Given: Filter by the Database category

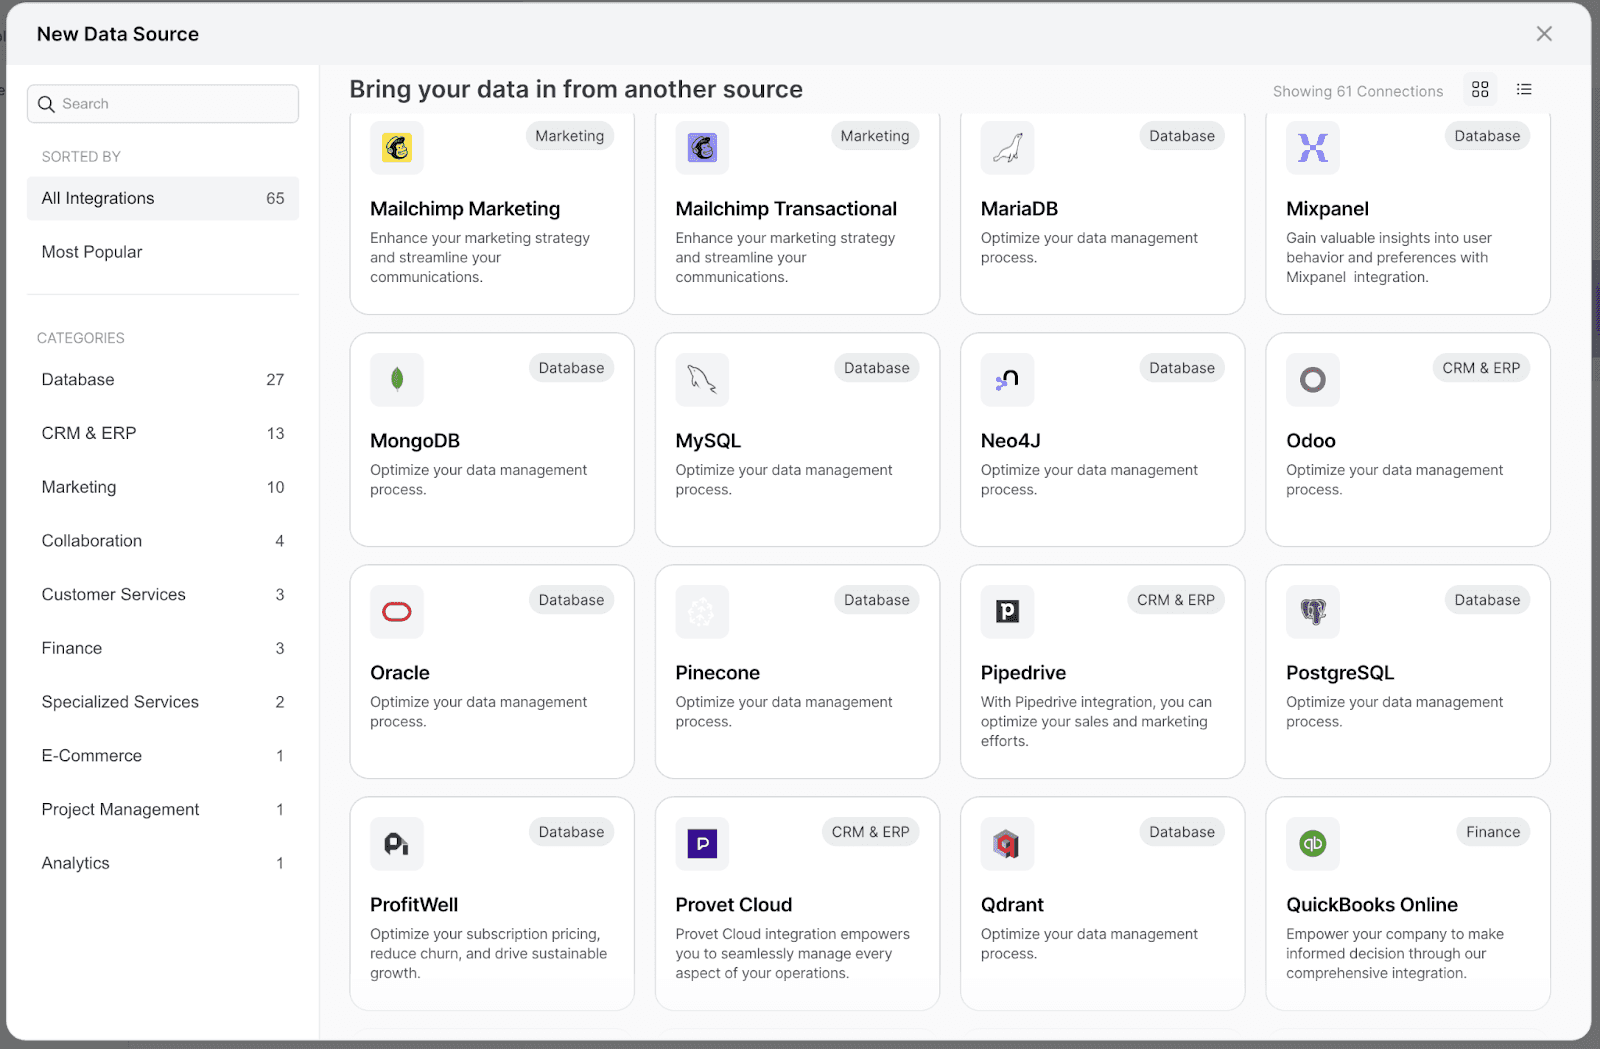Looking at the screenshot, I should [78, 379].
